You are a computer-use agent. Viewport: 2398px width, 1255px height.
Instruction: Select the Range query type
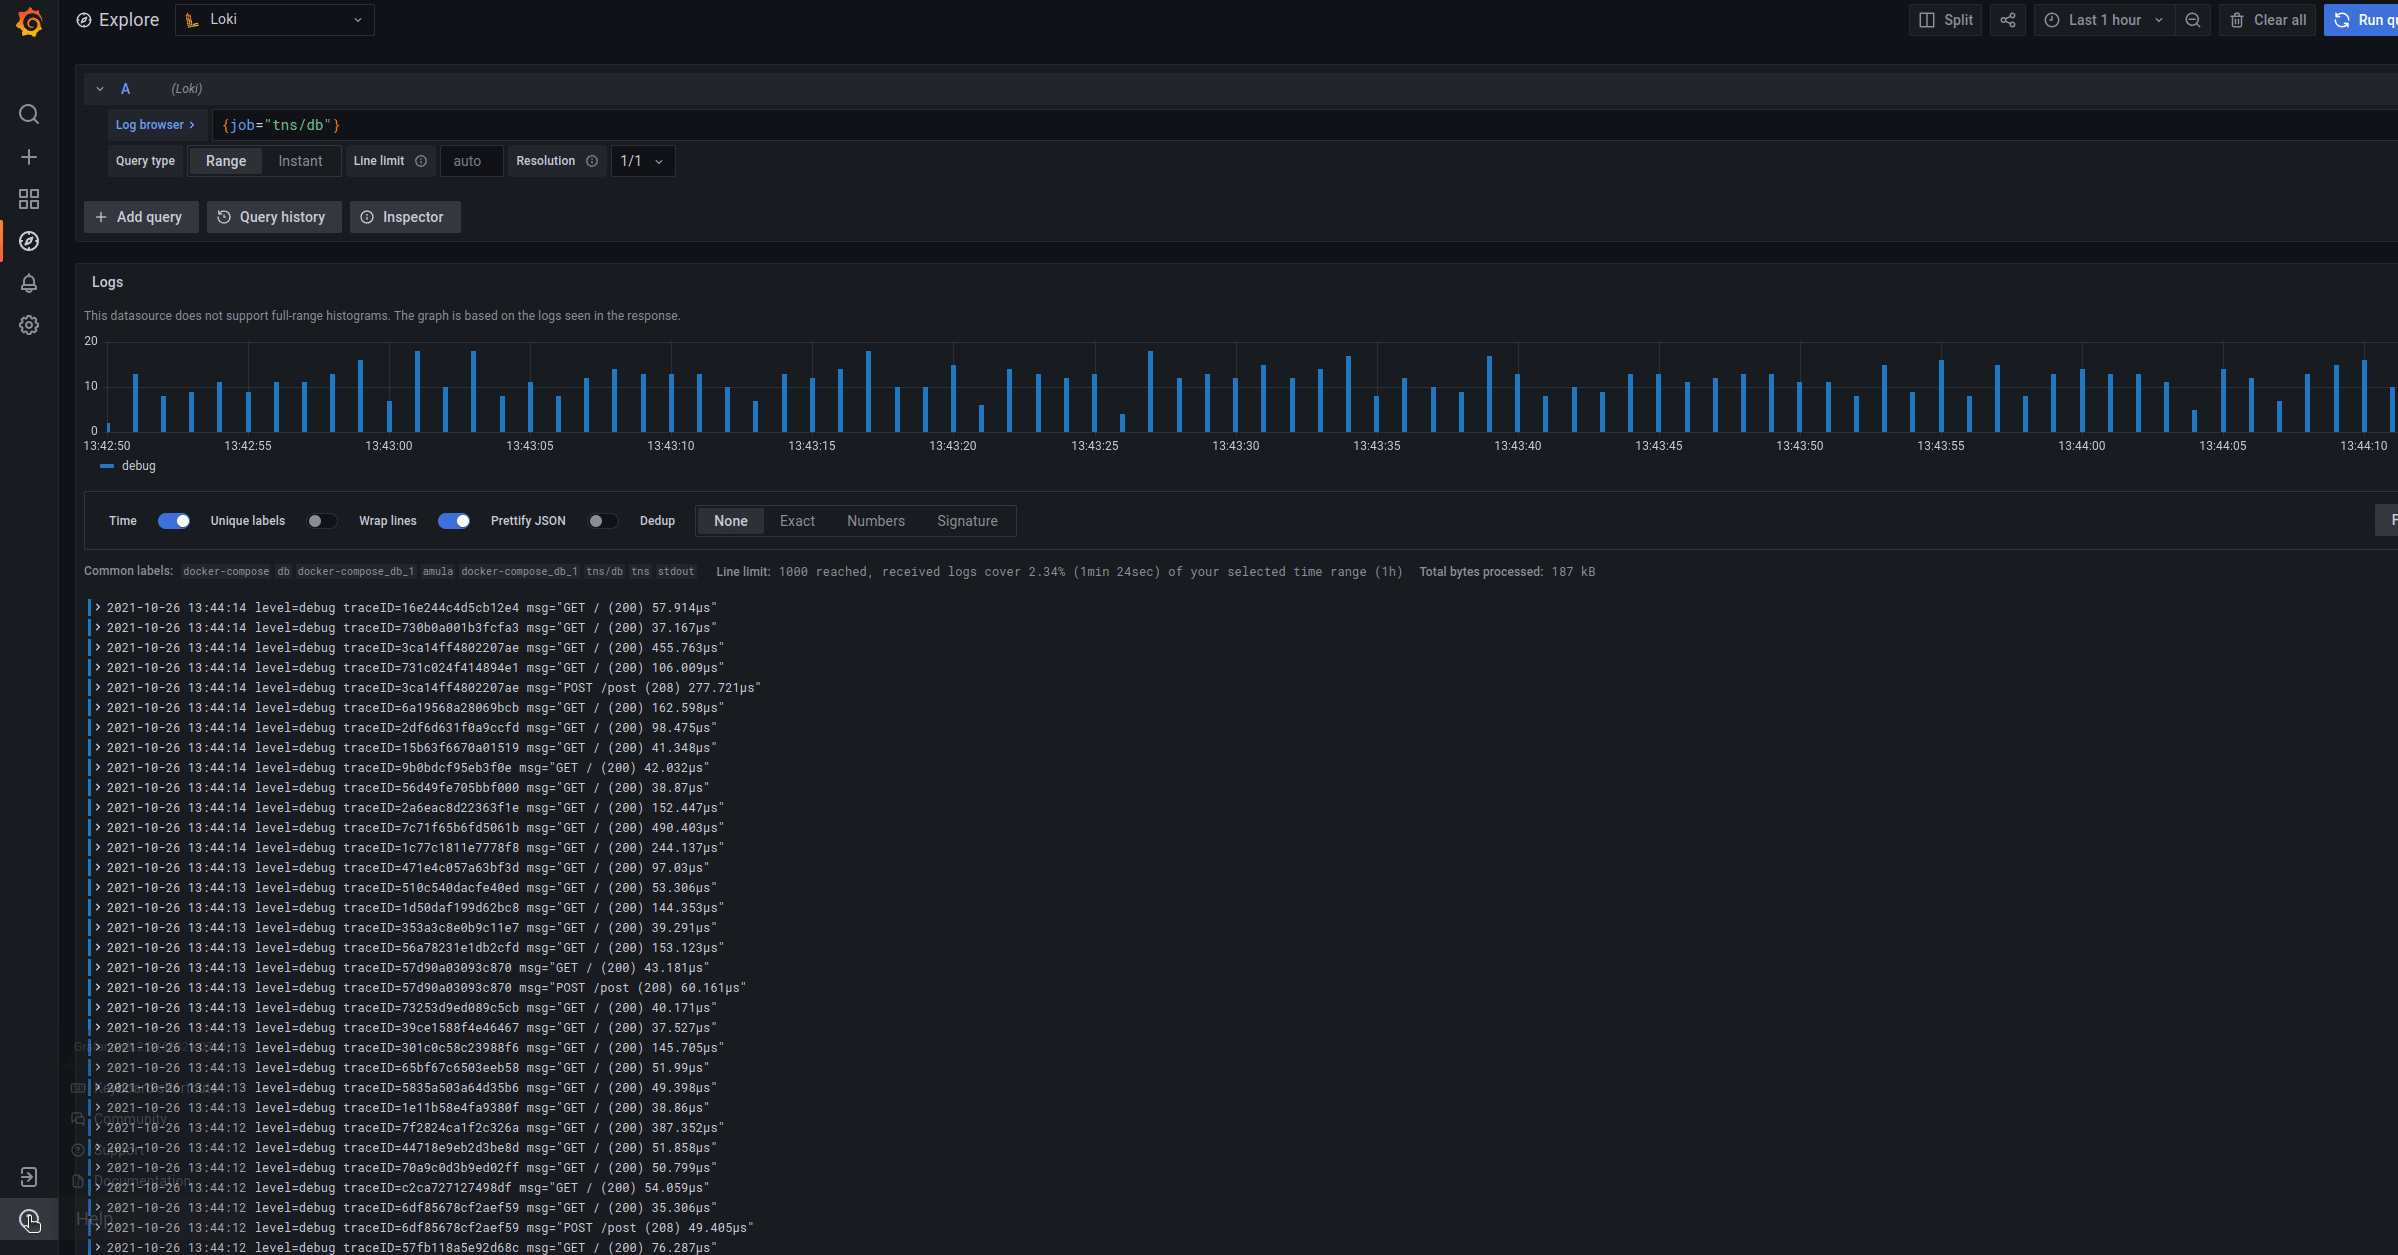226,161
